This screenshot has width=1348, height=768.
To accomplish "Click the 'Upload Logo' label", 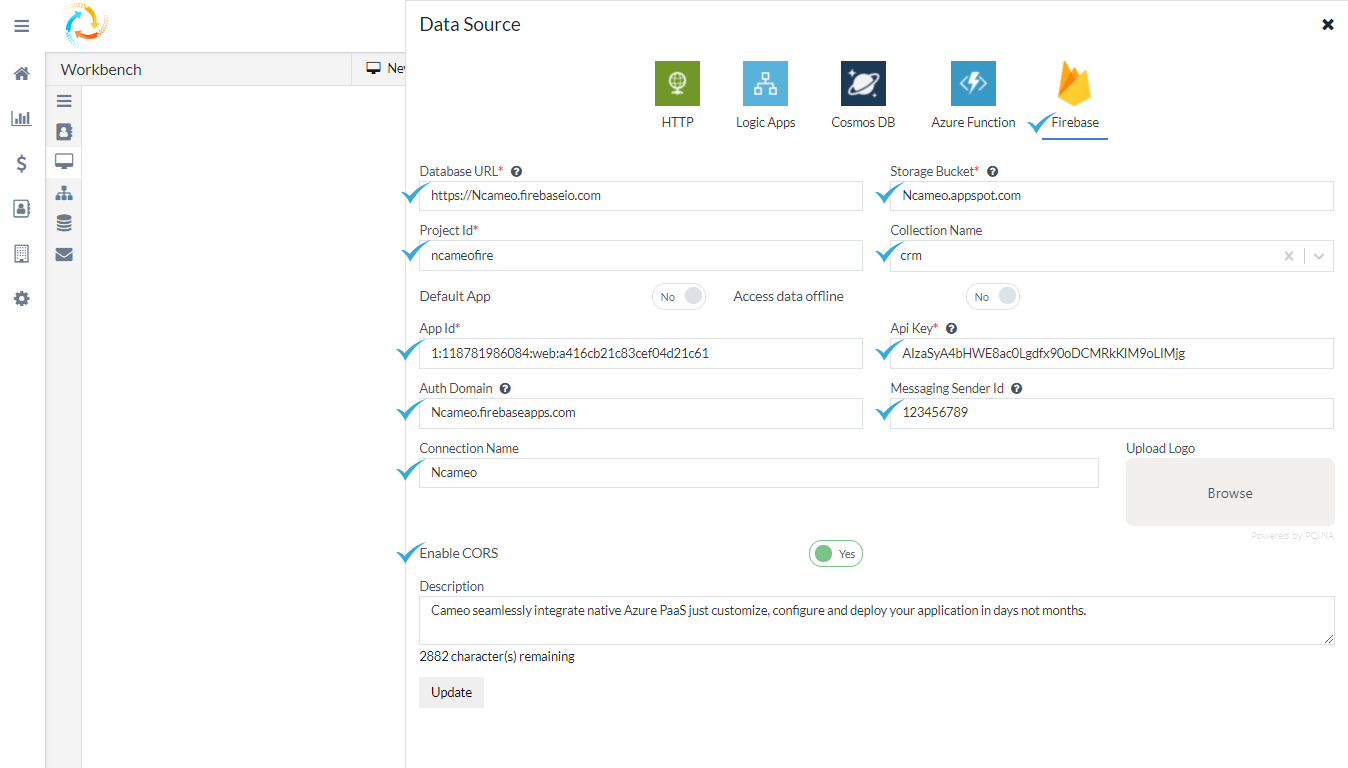I will click(x=1160, y=448).
